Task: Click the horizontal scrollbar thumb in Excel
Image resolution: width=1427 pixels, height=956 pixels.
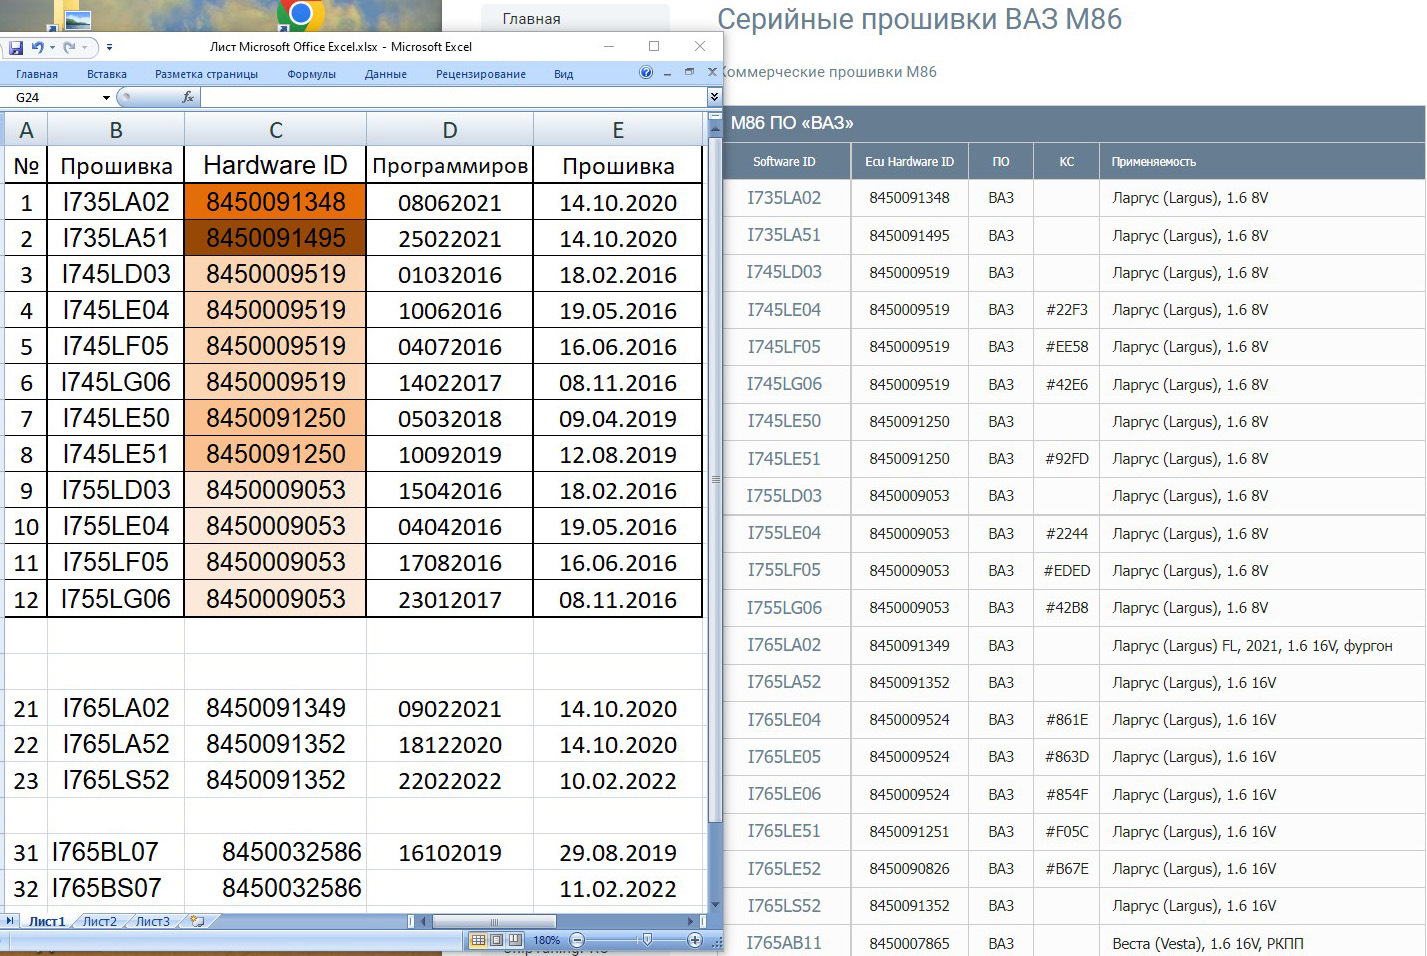Action: 493,921
